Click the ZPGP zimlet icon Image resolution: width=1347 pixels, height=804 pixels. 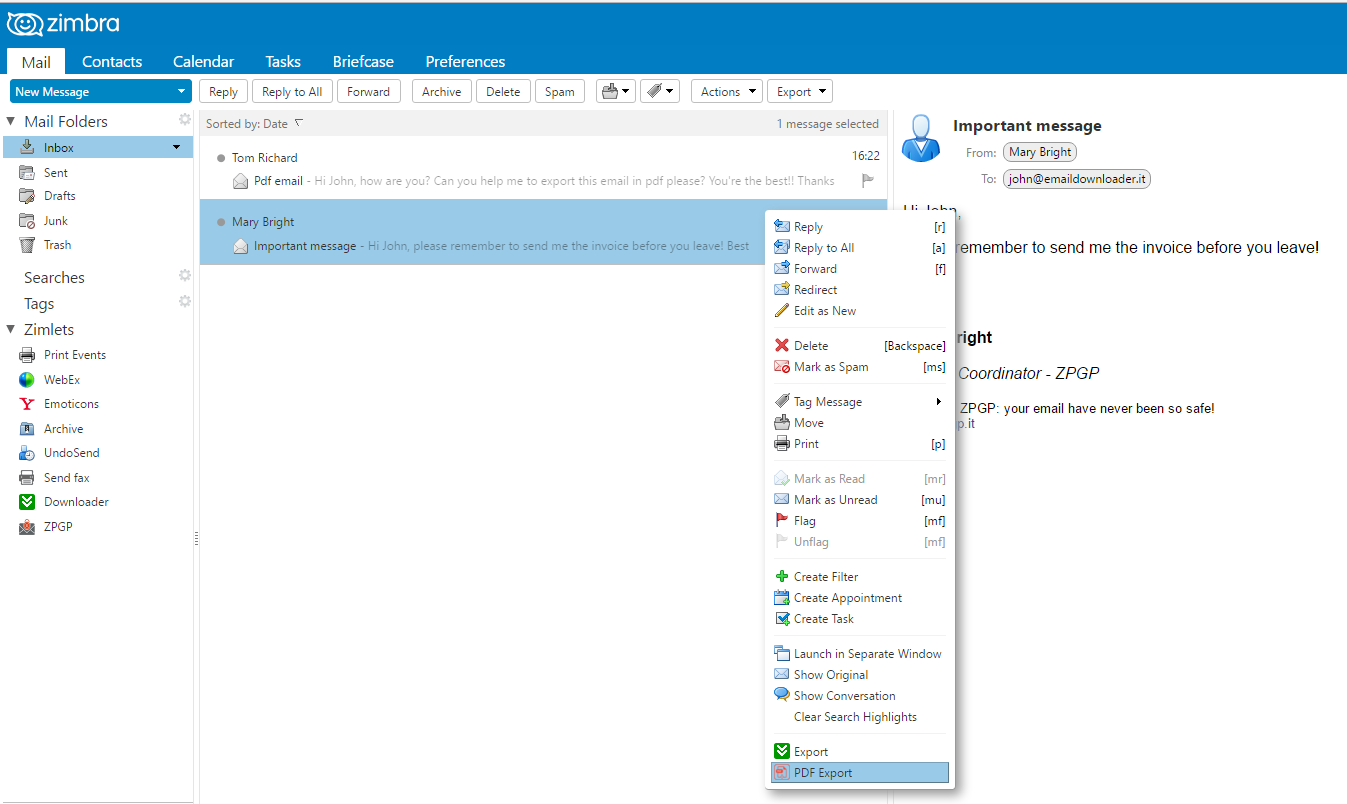(27, 527)
